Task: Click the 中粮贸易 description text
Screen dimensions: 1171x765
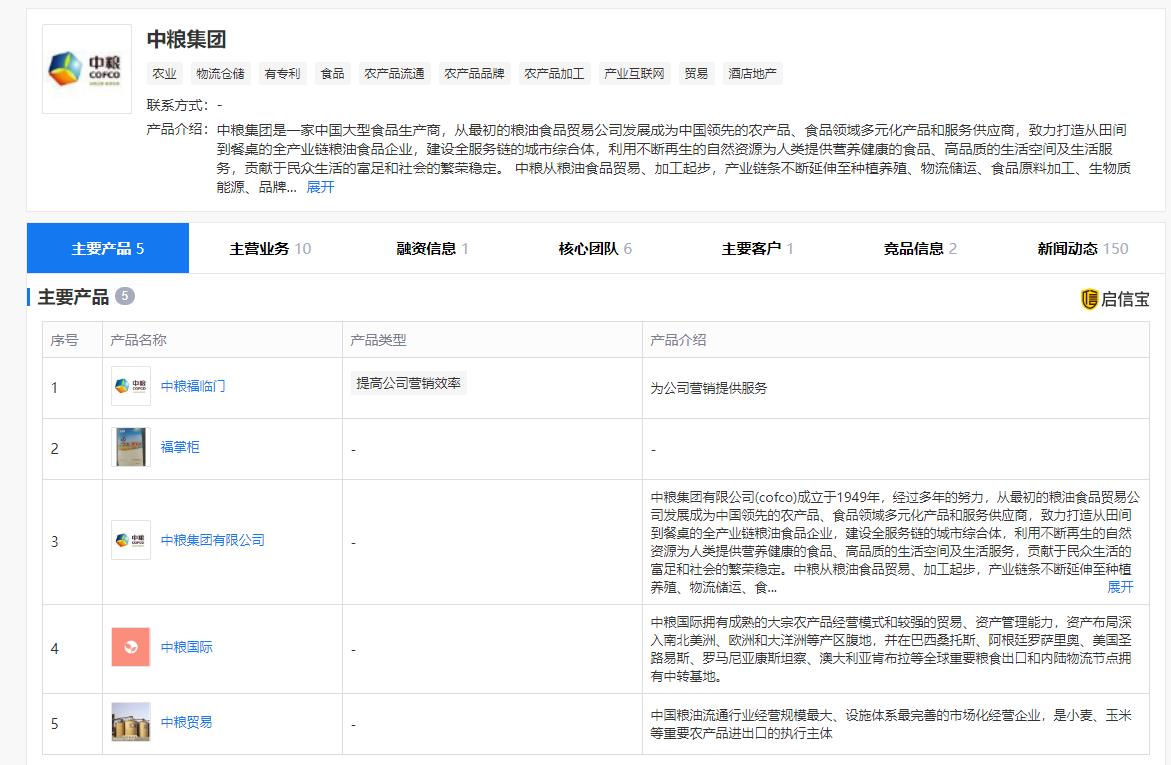Action: pyautogui.click(x=891, y=725)
